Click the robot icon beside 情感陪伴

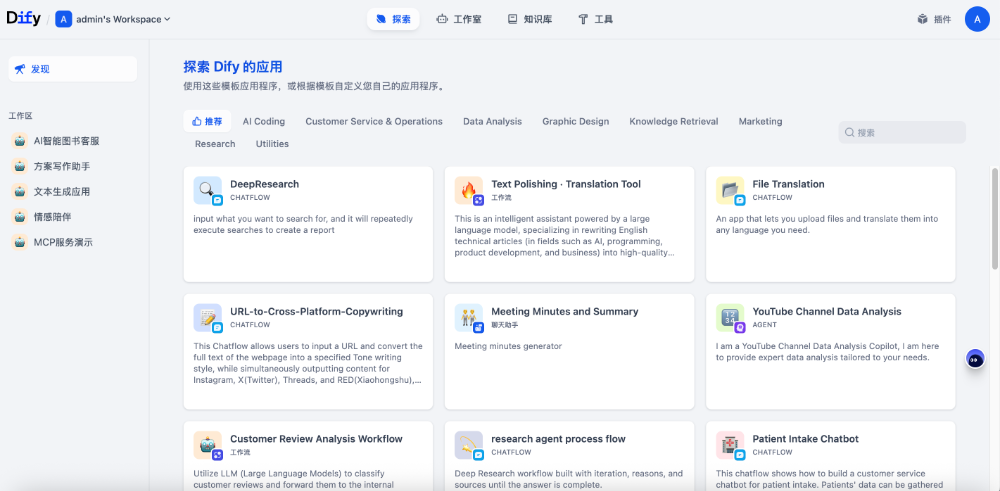(x=20, y=217)
